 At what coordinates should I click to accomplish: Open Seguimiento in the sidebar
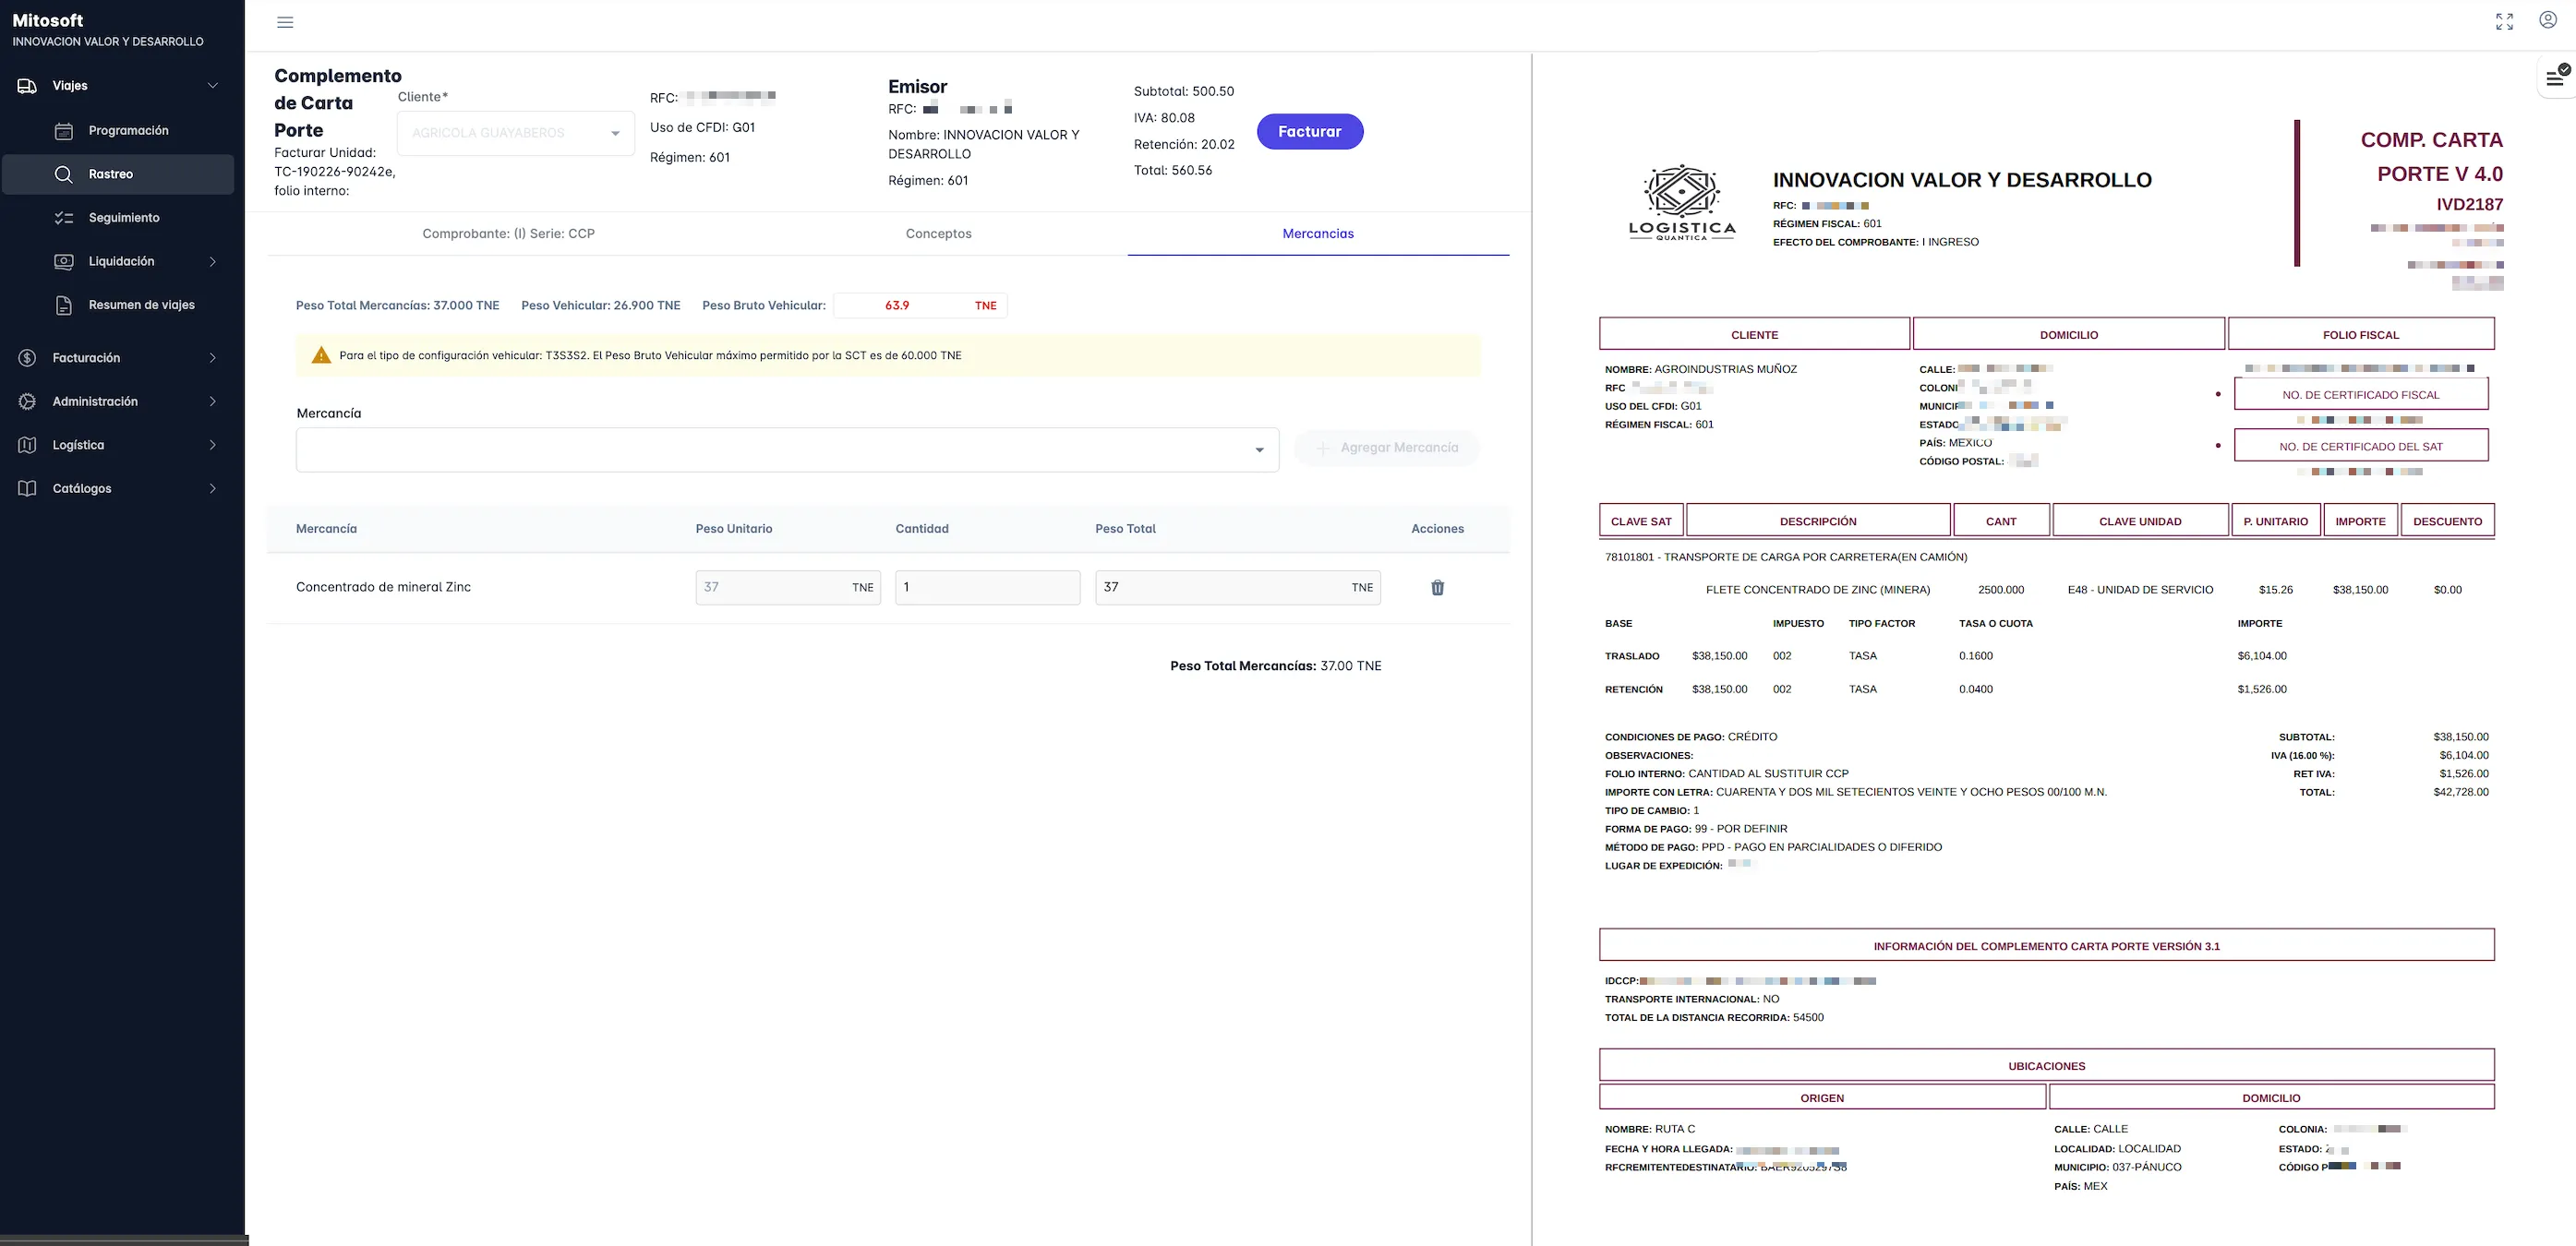124,218
